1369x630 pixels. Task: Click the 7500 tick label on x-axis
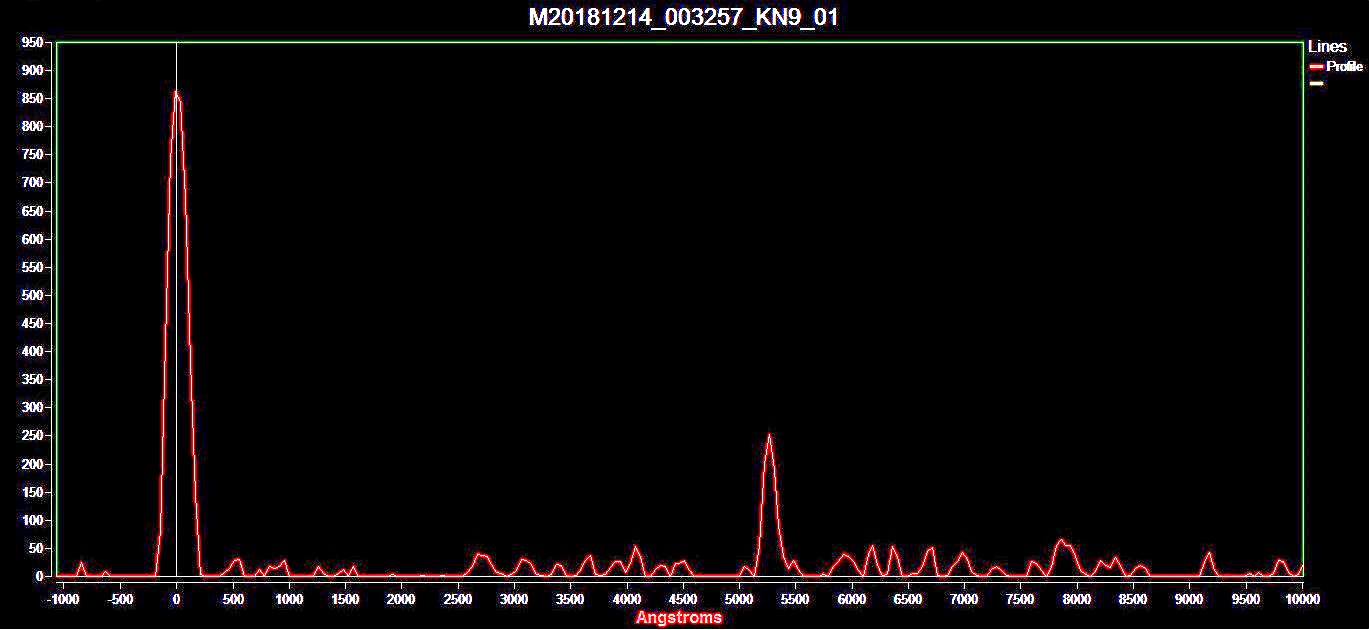click(x=1020, y=599)
